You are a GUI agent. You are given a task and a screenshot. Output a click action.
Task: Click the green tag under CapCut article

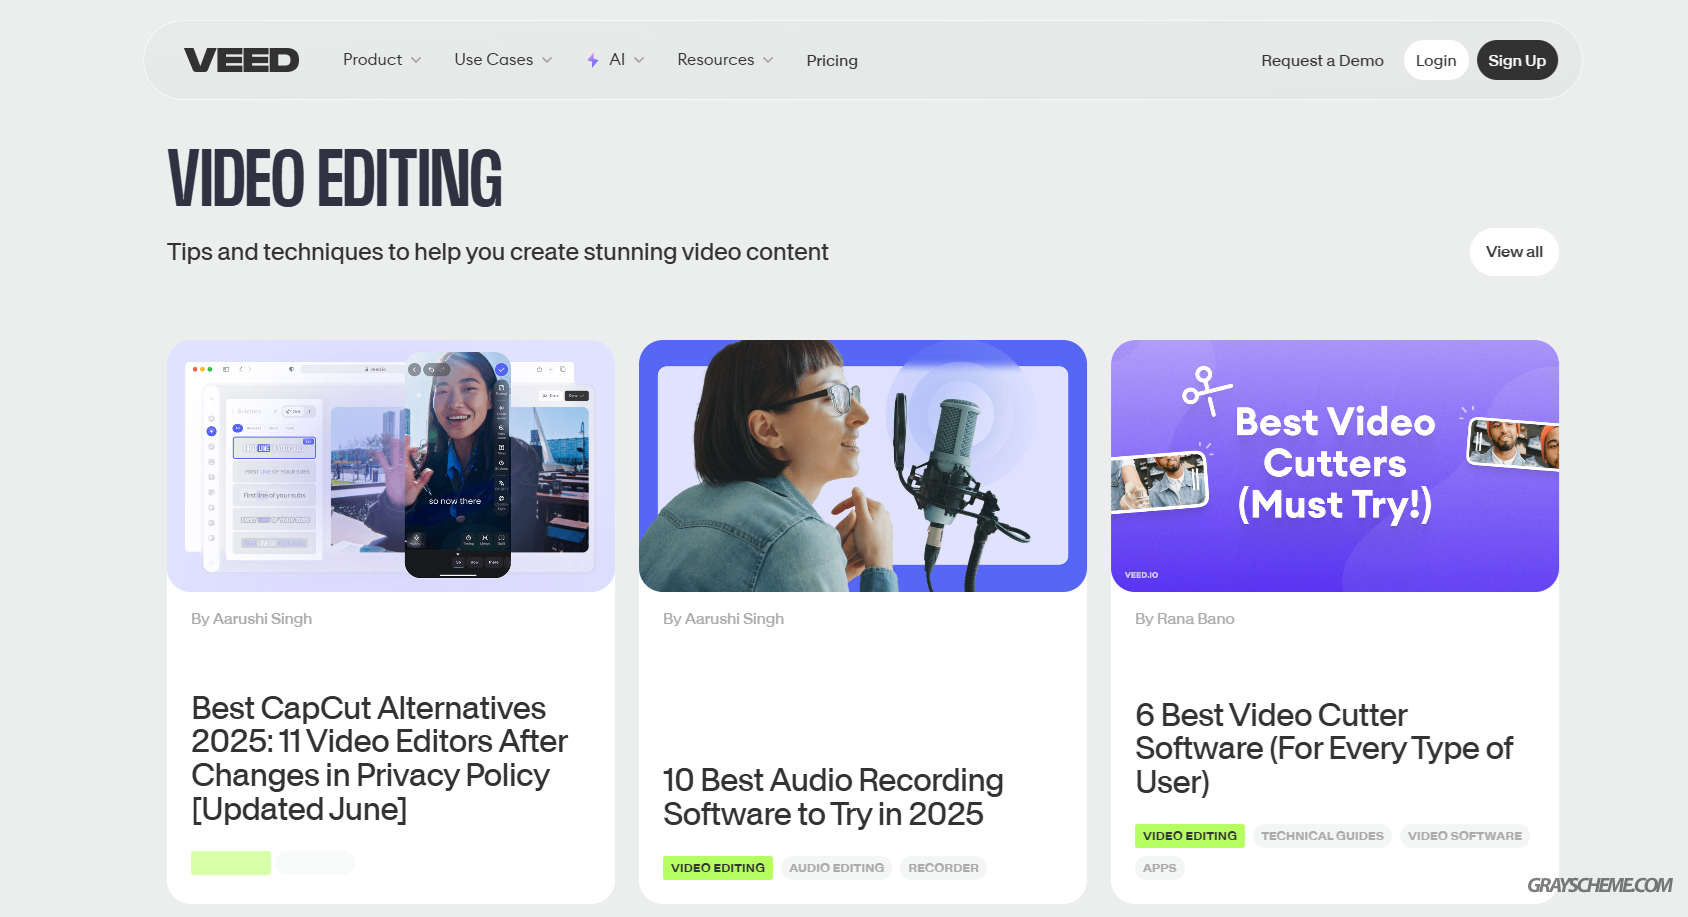point(231,863)
